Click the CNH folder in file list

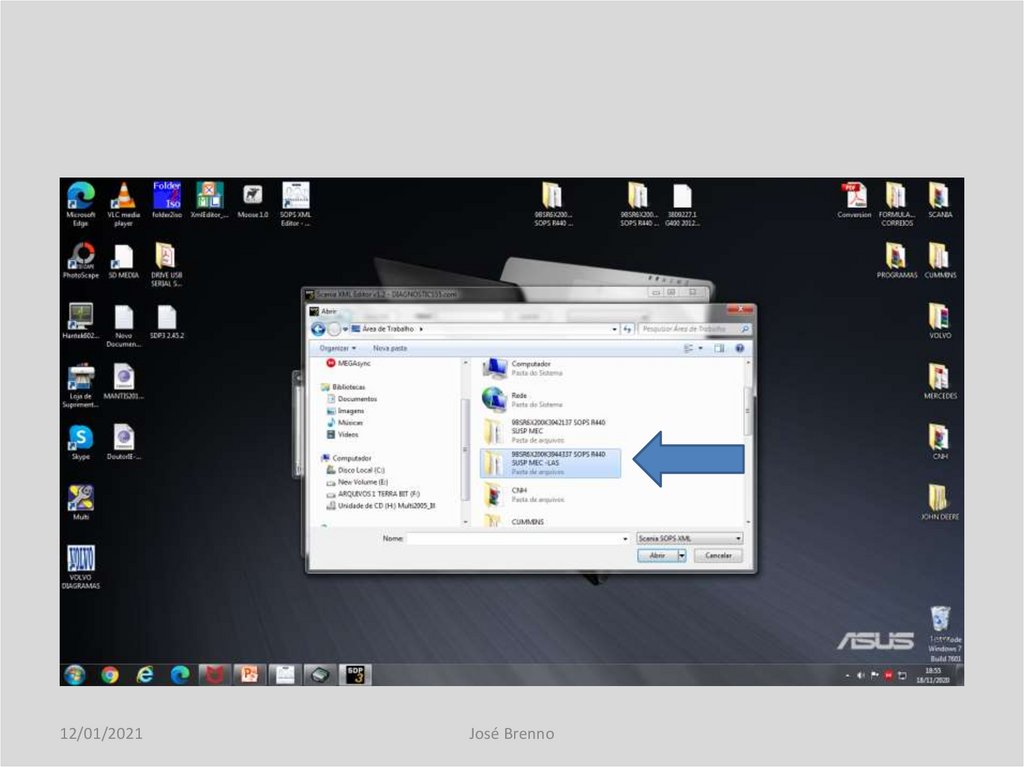tap(519, 494)
